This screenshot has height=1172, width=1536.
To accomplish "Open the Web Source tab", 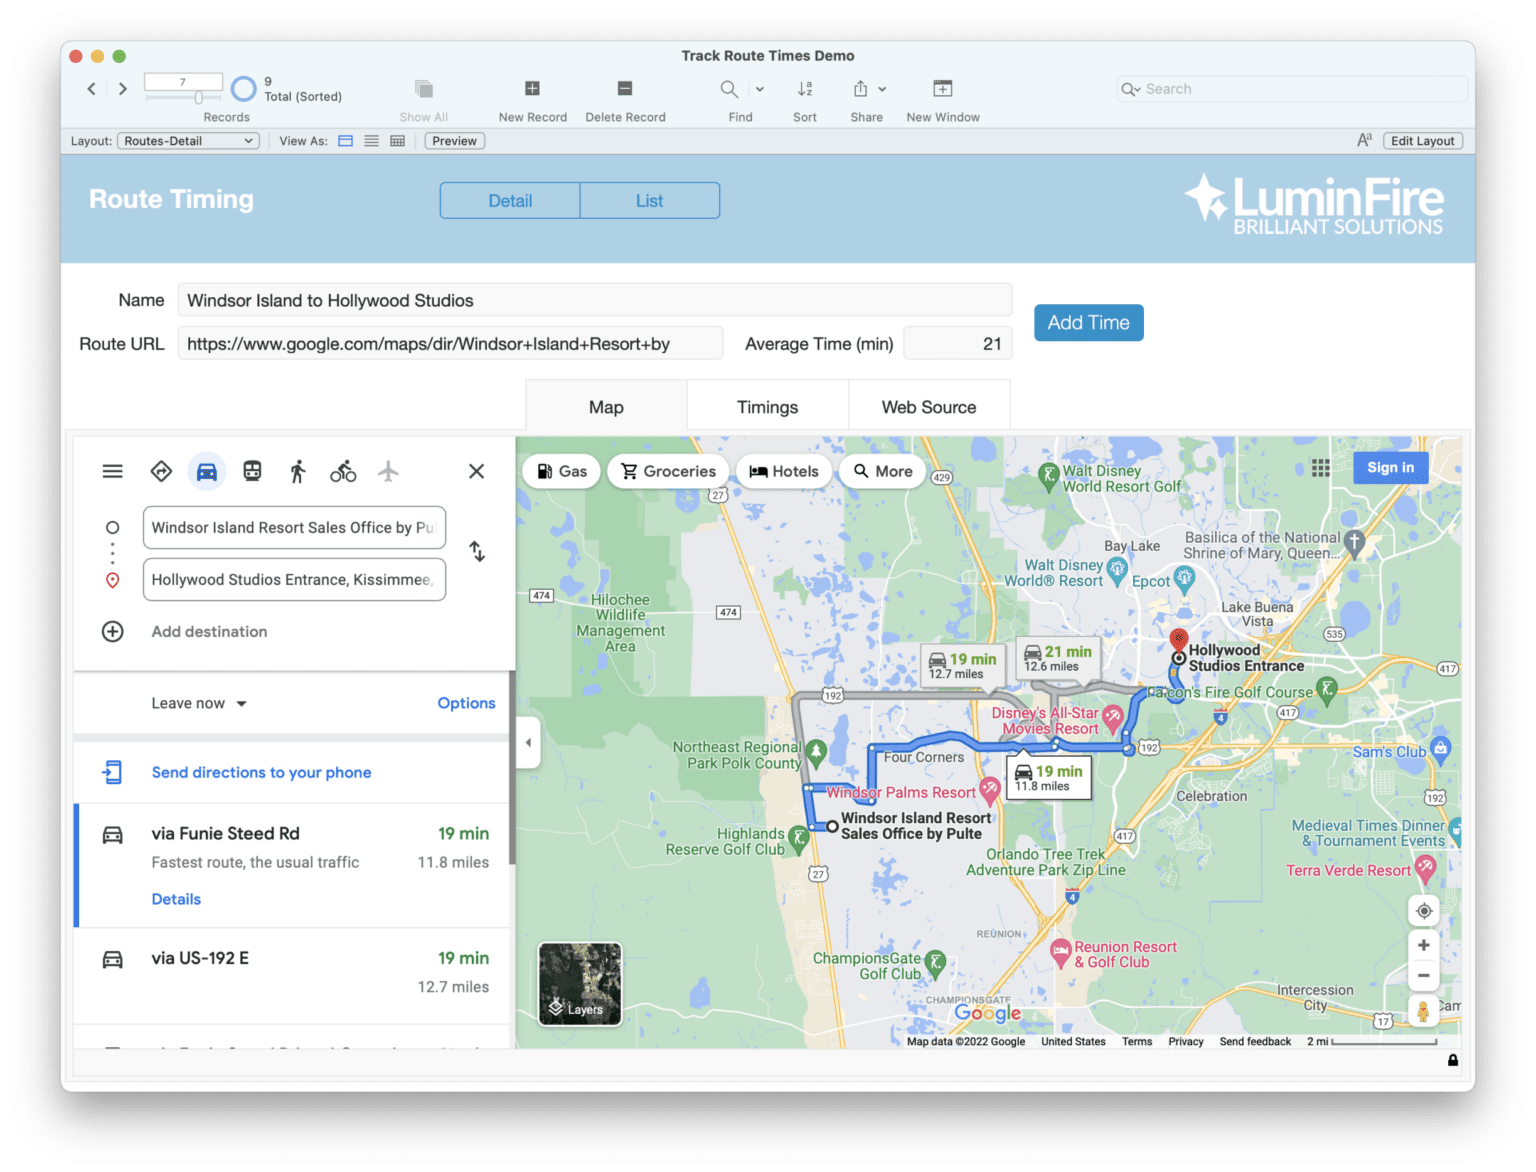I will [x=929, y=406].
